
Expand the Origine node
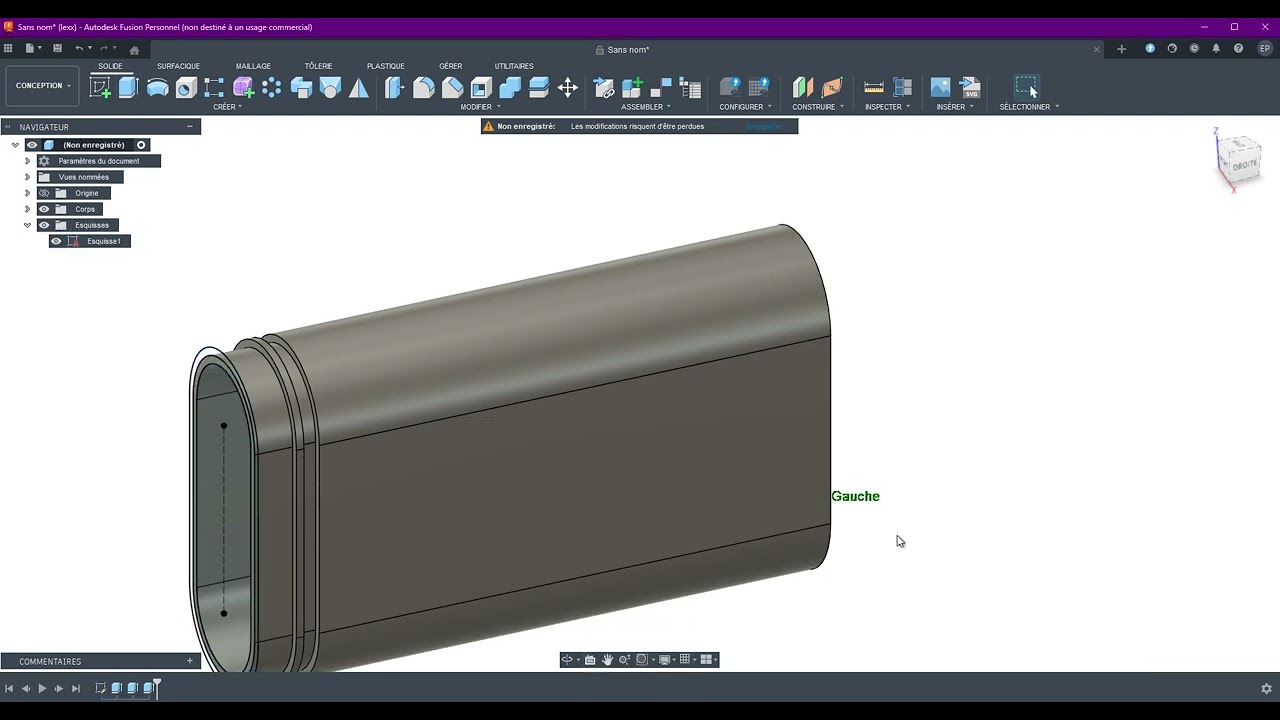[28, 193]
